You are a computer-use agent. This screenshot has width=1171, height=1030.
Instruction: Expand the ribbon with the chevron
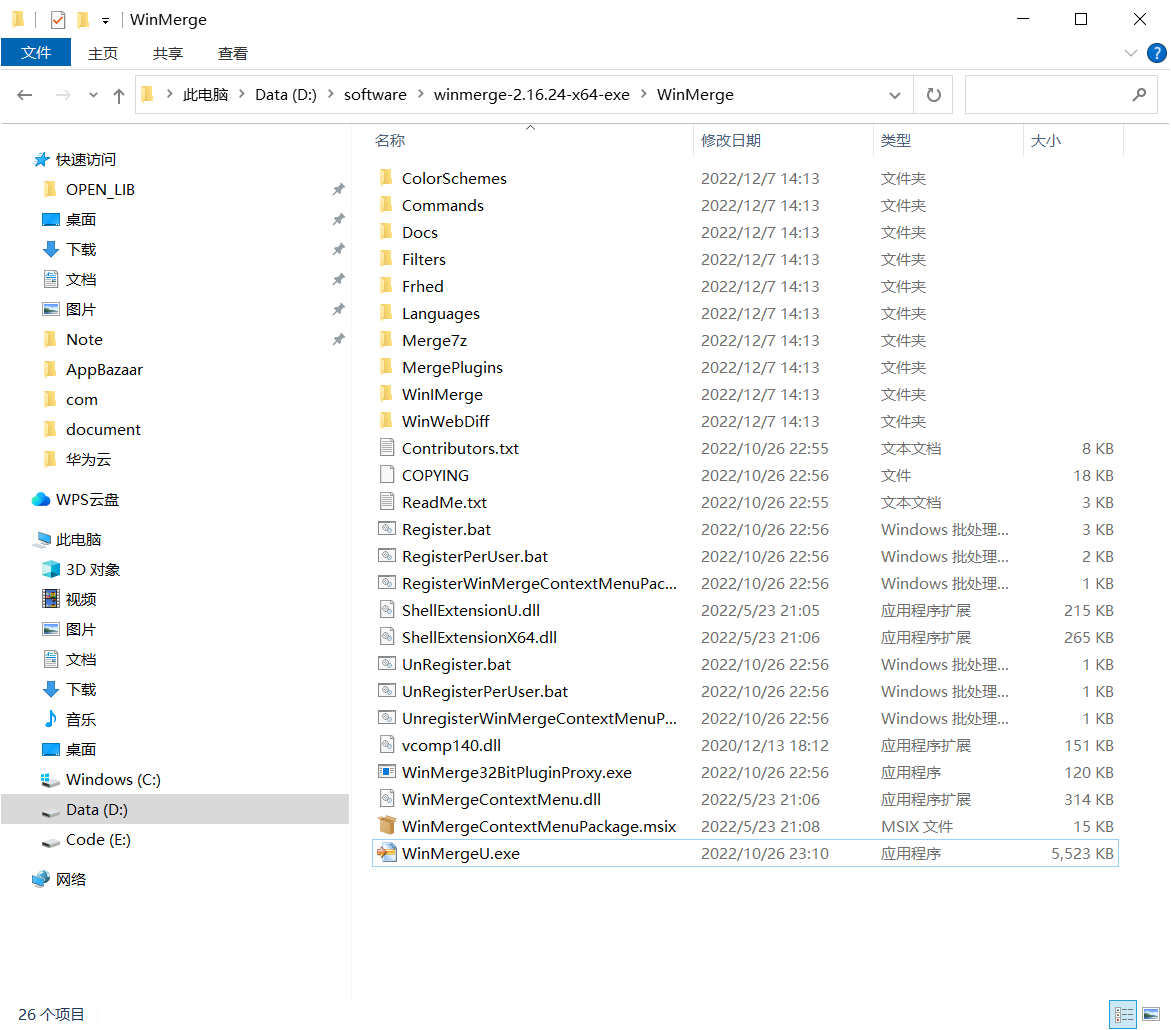1131,53
